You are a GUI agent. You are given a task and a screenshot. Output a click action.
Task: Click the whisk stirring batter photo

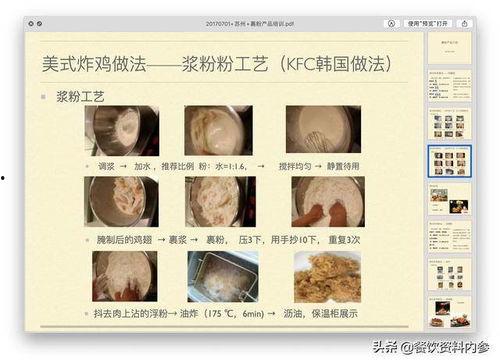323,129
